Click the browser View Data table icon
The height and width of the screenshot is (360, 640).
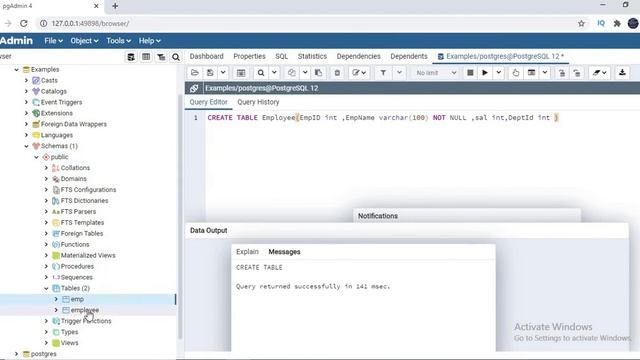click(146, 57)
